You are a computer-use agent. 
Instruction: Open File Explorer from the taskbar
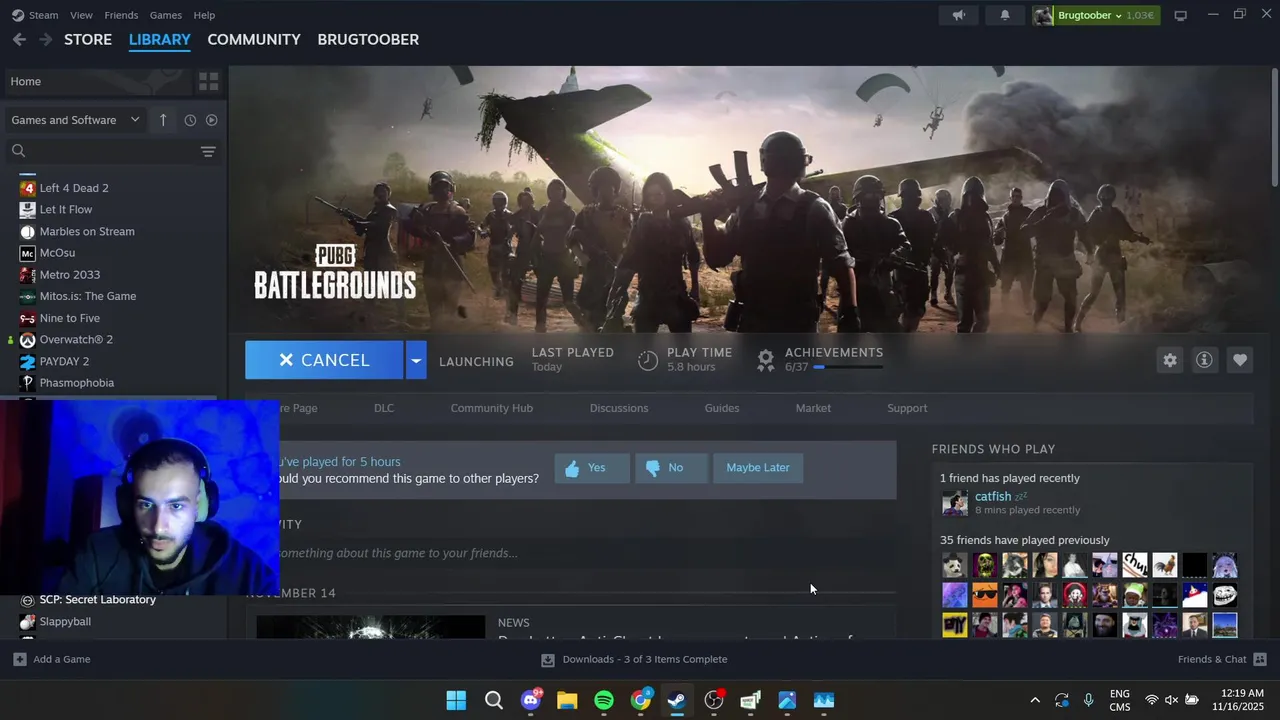click(567, 700)
